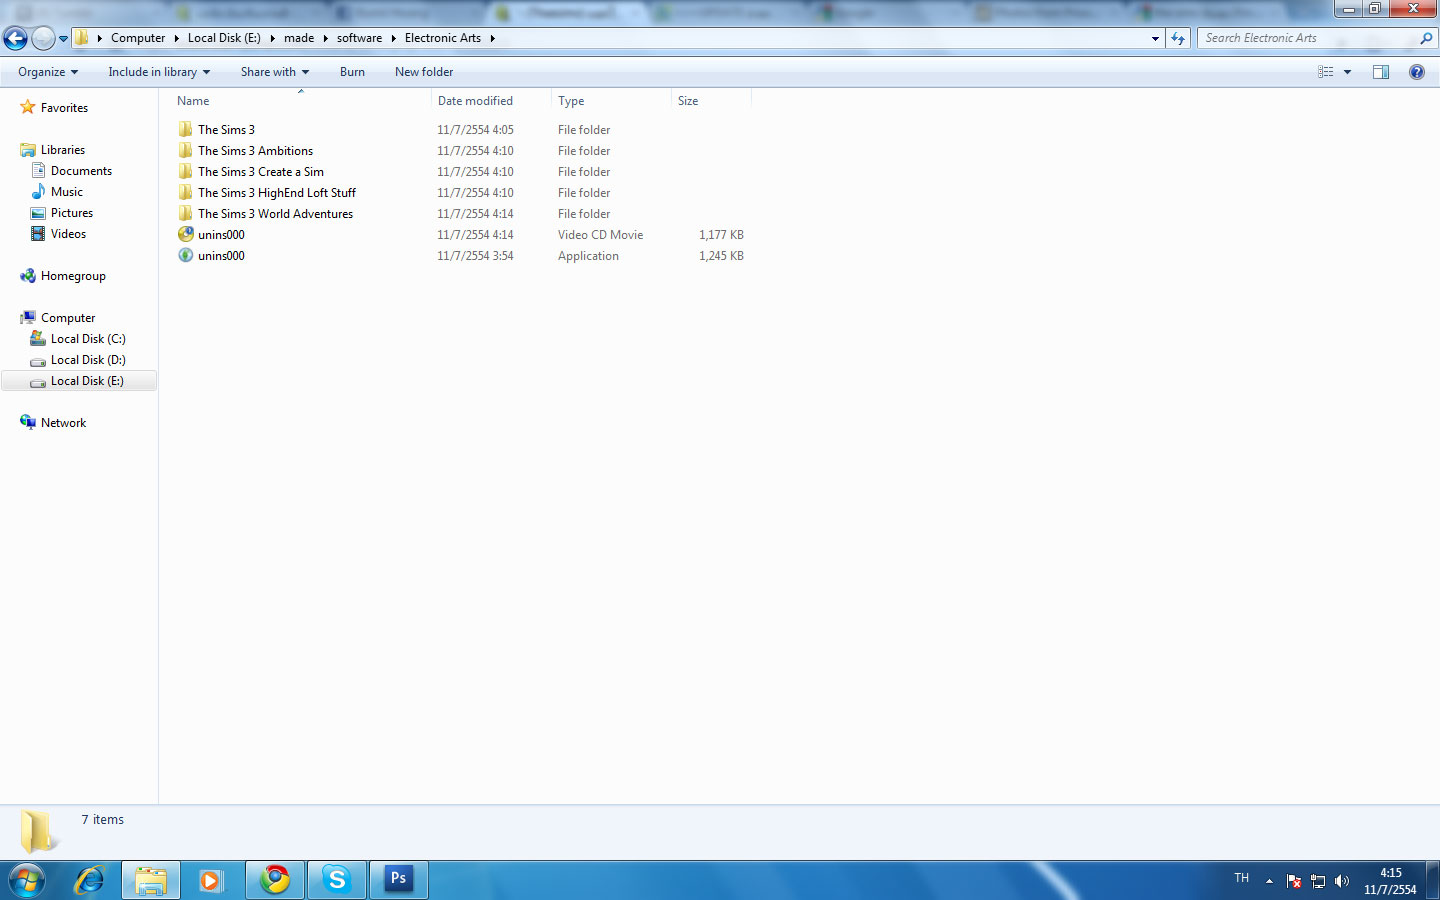Change view with the view icon
The height and width of the screenshot is (900, 1440).
(1326, 72)
